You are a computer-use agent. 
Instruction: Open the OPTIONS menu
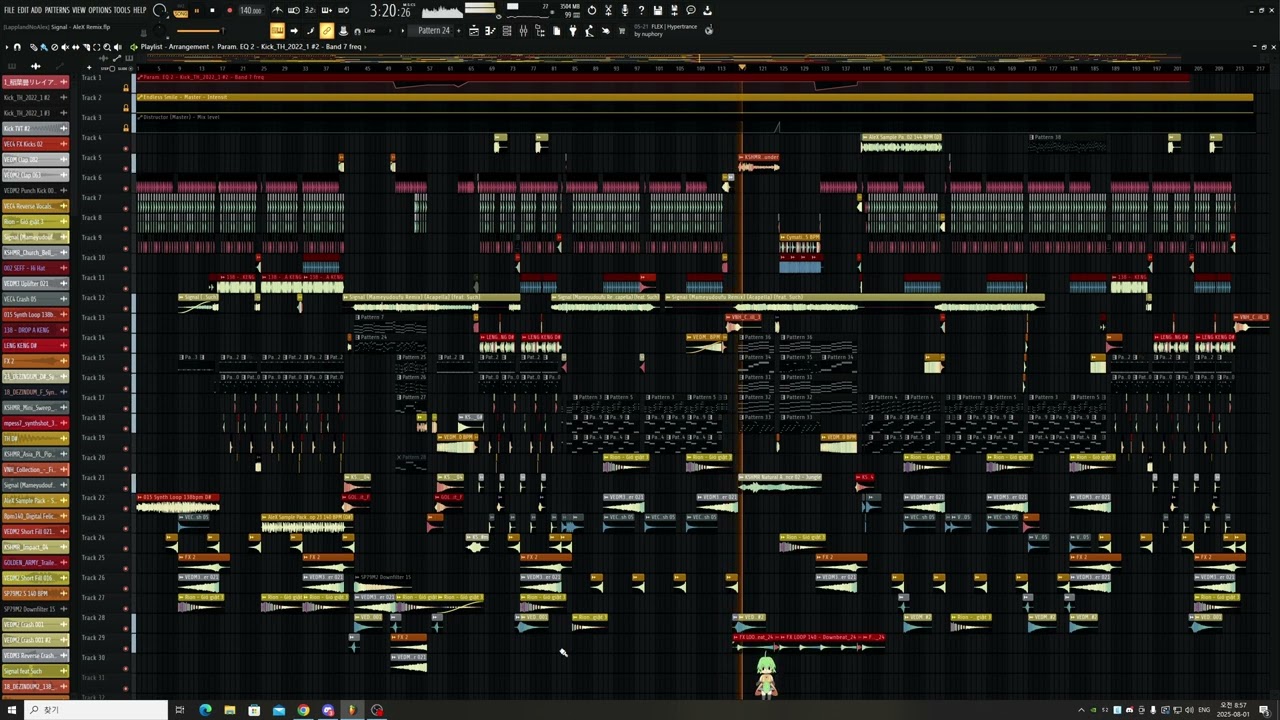tap(100, 10)
